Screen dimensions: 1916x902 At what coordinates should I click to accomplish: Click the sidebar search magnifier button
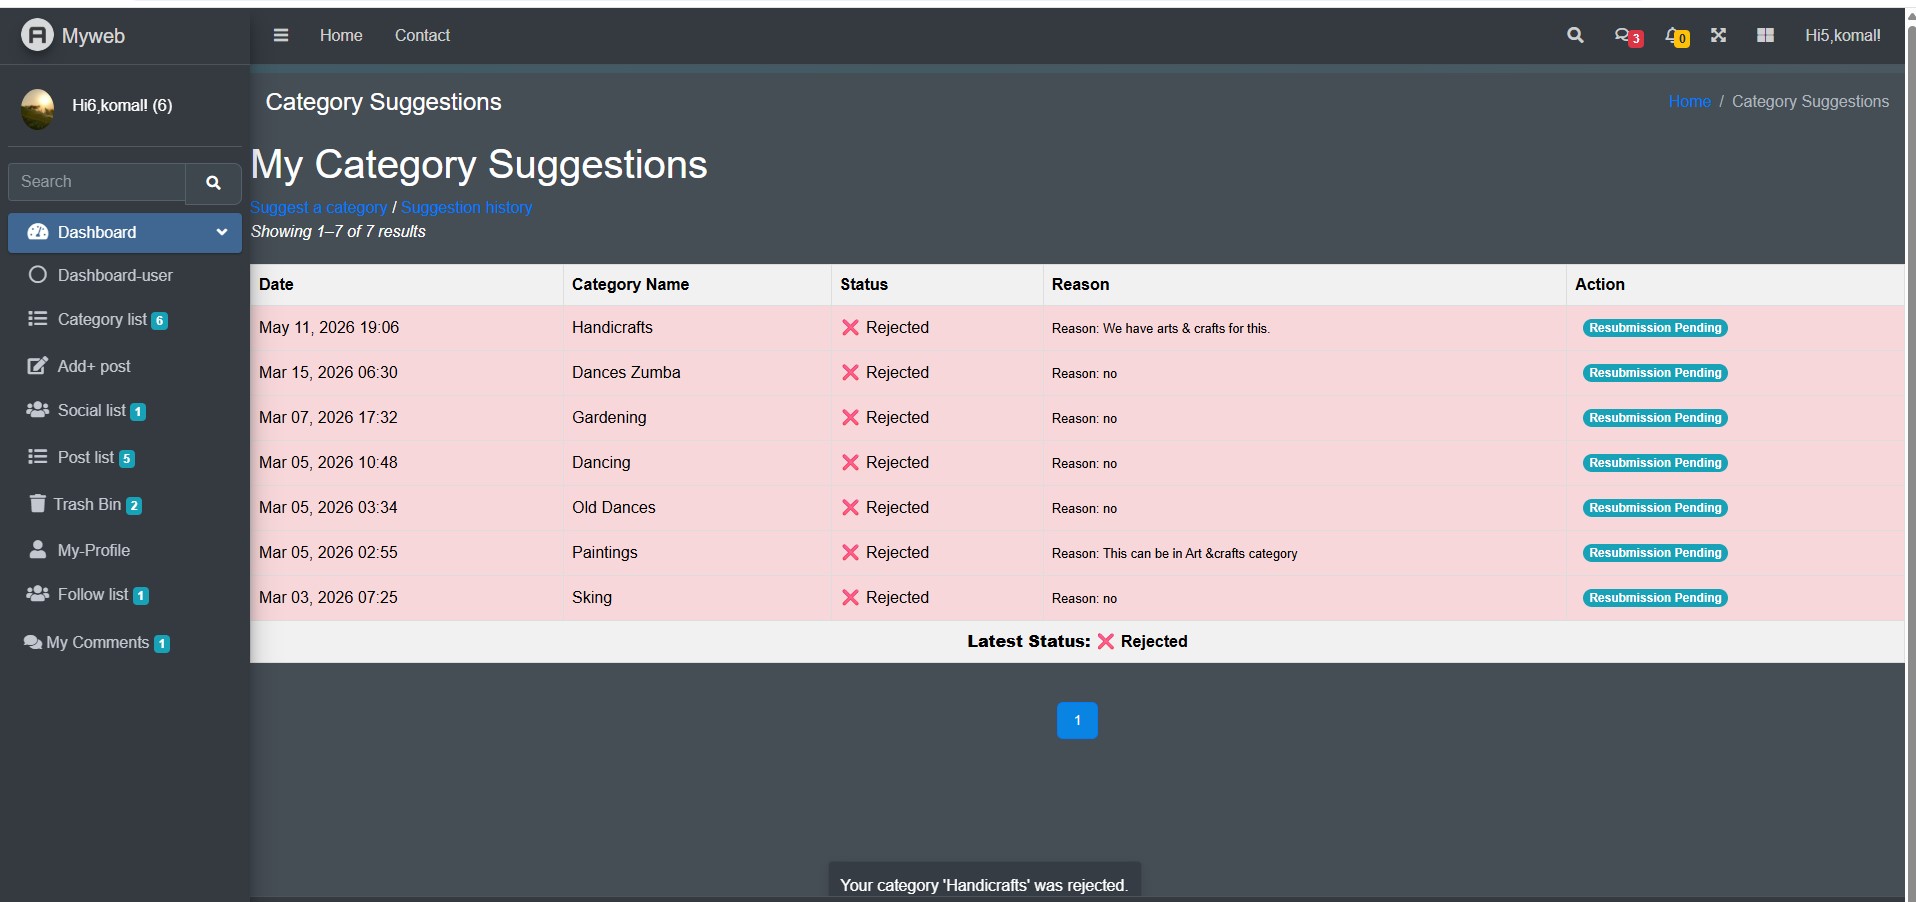pos(213,183)
